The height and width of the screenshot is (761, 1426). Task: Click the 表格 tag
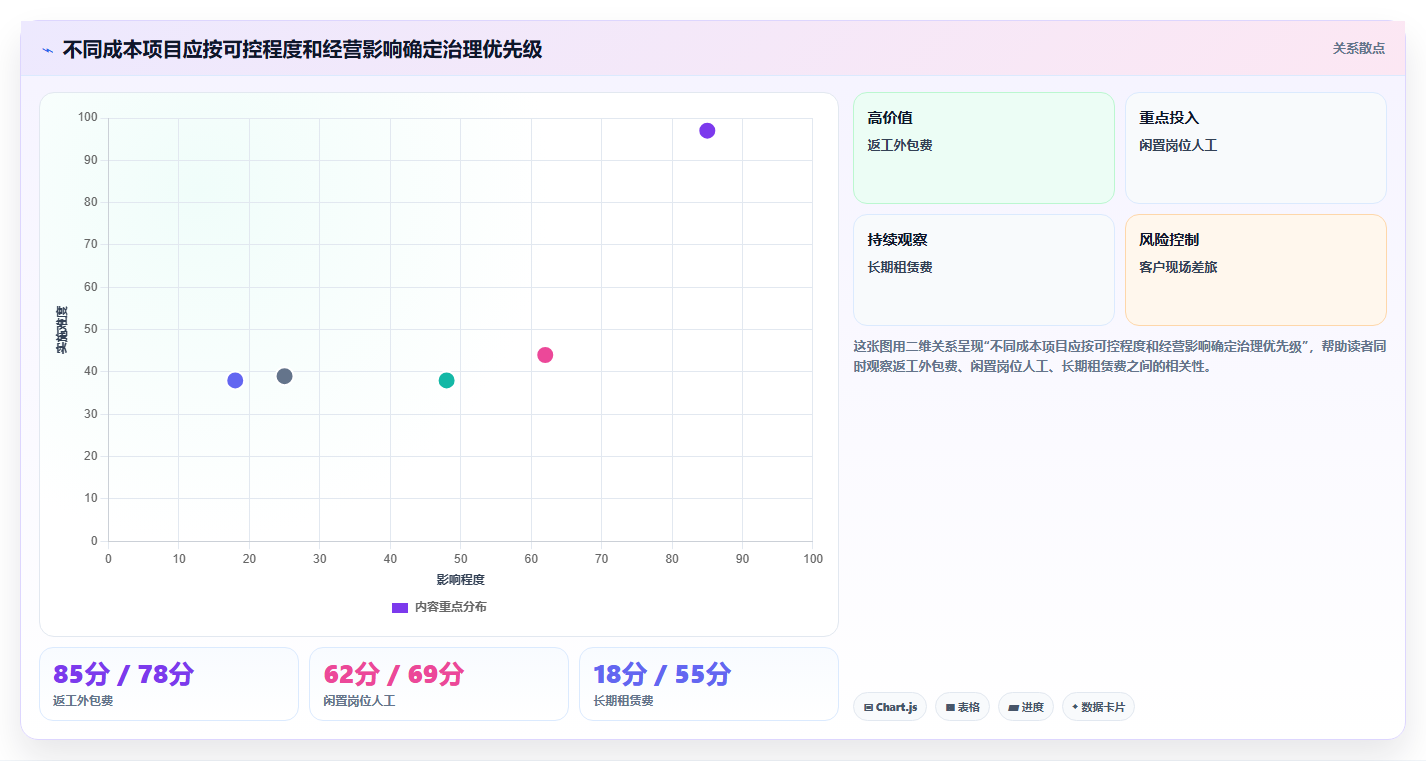pyautogui.click(x=962, y=707)
